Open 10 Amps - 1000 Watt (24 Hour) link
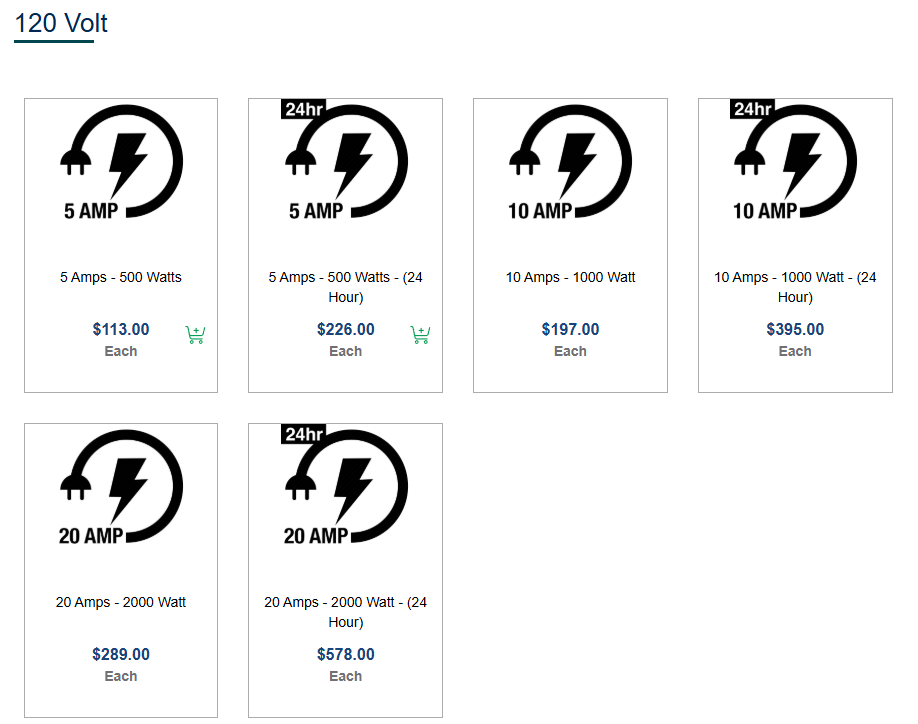Image resolution: width=918 pixels, height=724 pixels. click(x=795, y=287)
